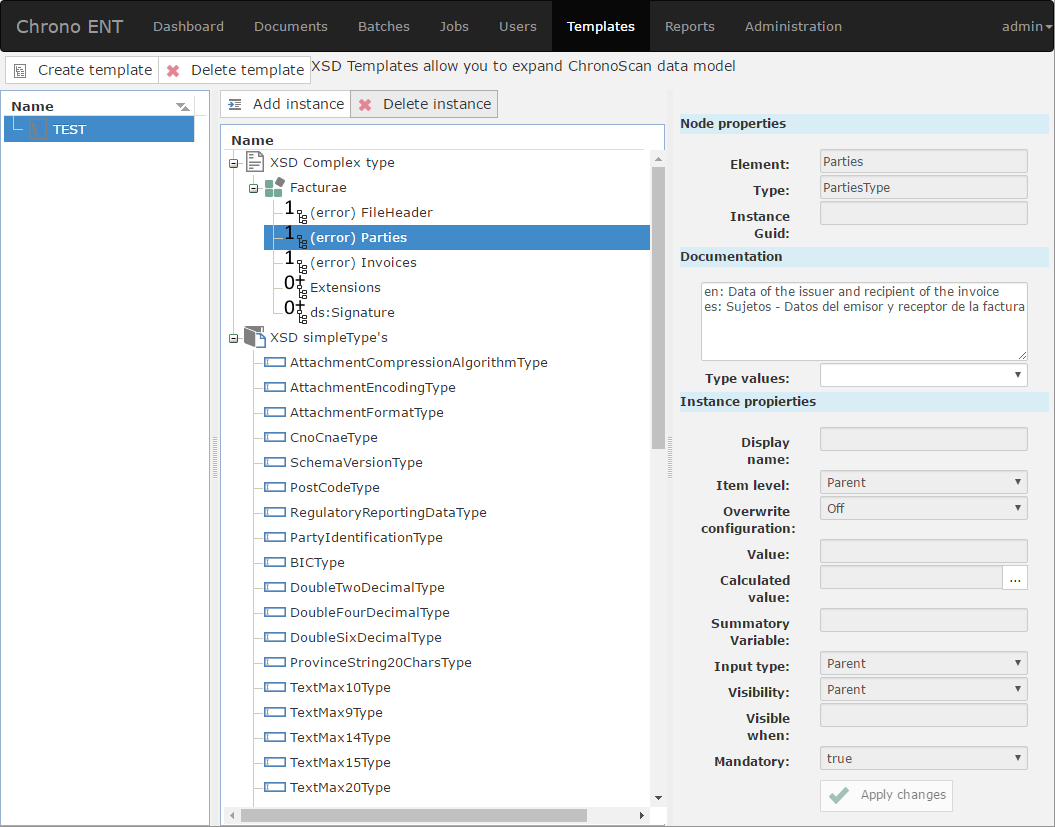
Task: Switch to the Documents tab
Action: (x=290, y=26)
